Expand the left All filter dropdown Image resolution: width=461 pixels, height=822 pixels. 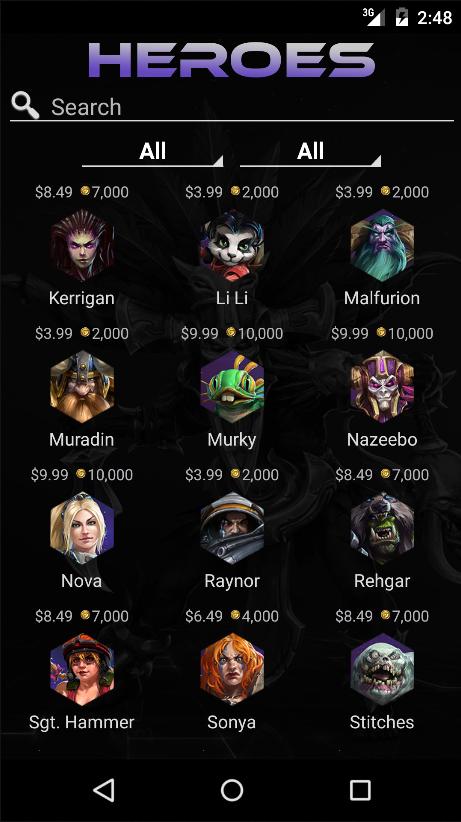tap(153, 153)
